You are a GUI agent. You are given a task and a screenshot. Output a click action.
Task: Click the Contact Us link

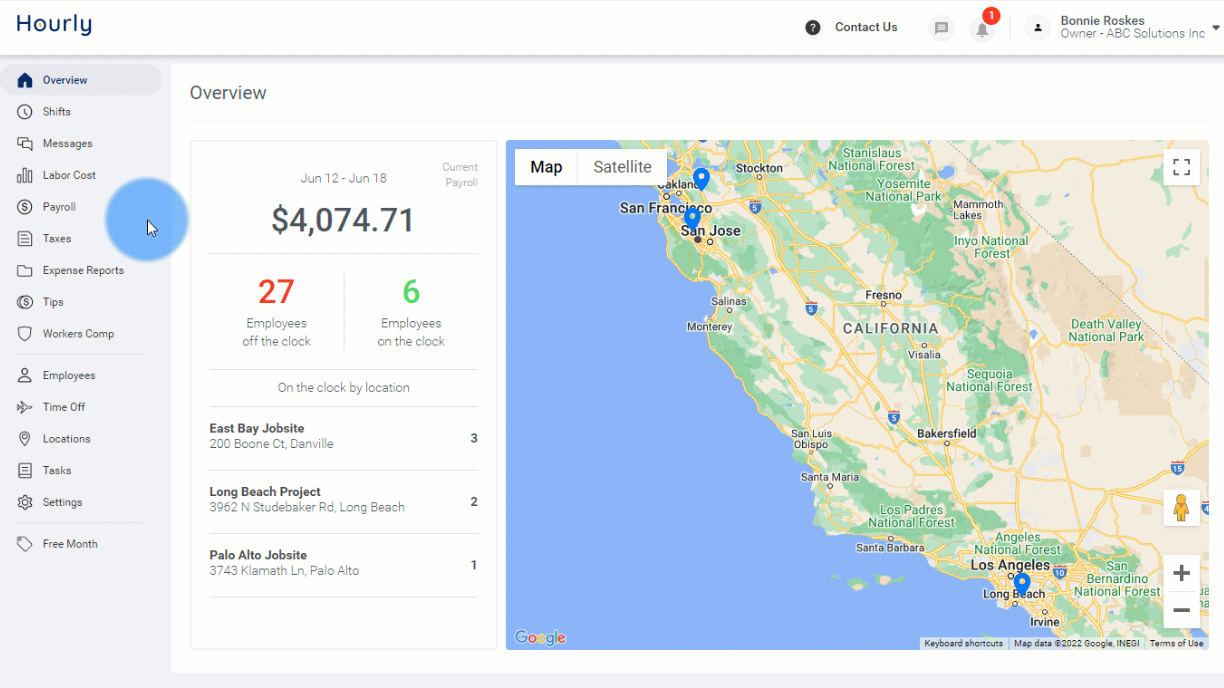click(866, 28)
